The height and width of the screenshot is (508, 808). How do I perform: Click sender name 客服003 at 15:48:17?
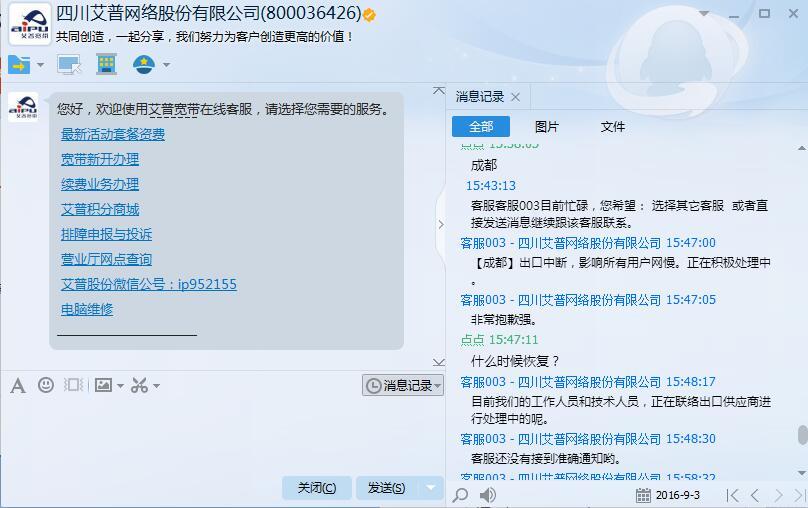[483, 382]
